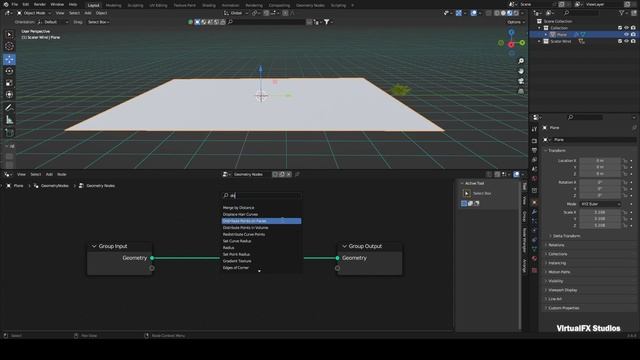The width and height of the screenshot is (640, 360).
Task: Open the Object properties tab (orange square)
Action: coord(534,202)
